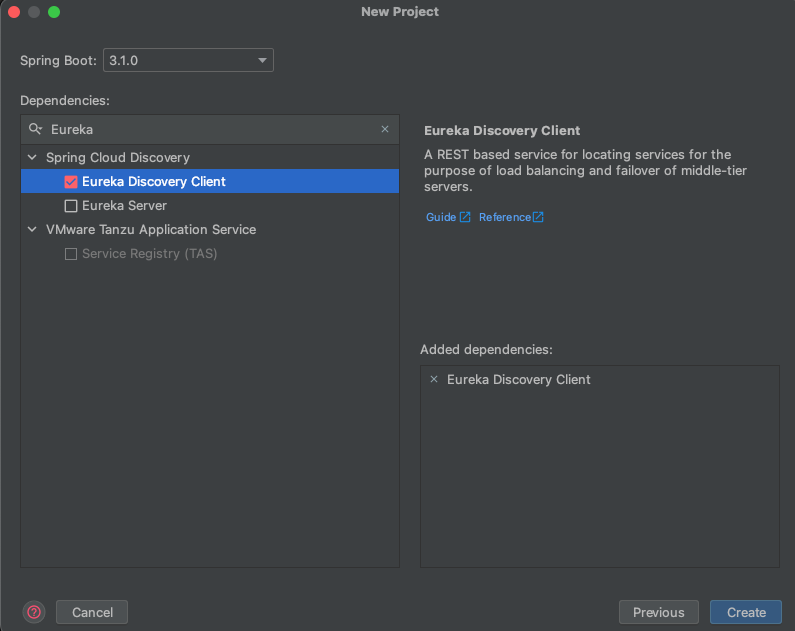Open the Spring Boot version dropdown

[188, 60]
